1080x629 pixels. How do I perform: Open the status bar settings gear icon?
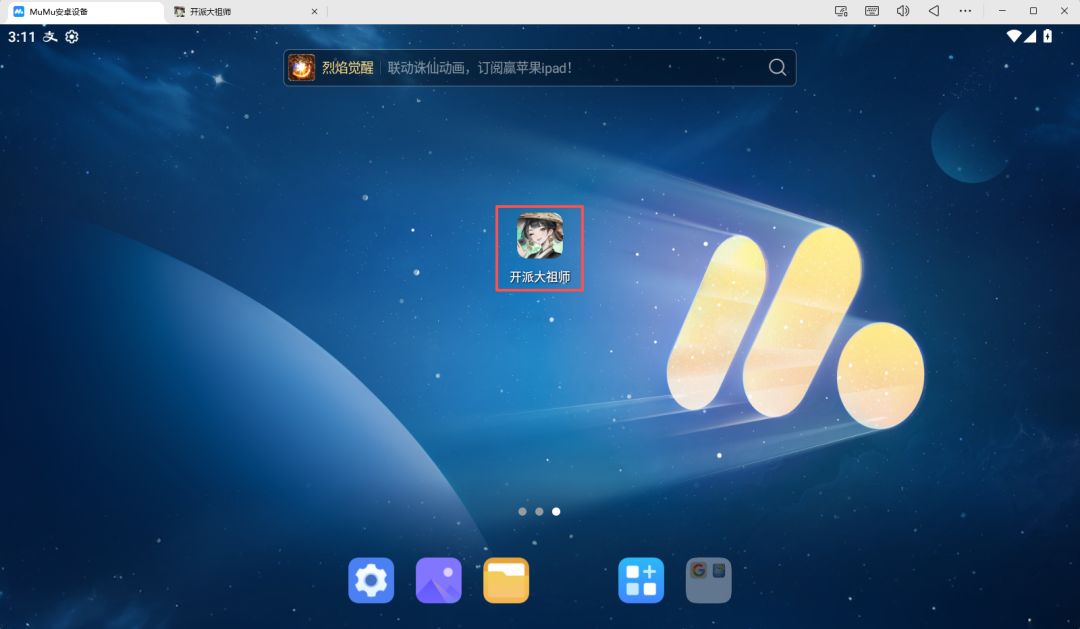tap(72, 37)
